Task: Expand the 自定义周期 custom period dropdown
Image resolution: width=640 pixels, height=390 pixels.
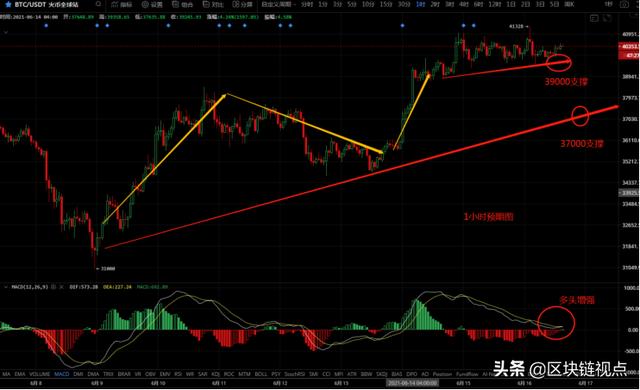Action: click(x=279, y=4)
